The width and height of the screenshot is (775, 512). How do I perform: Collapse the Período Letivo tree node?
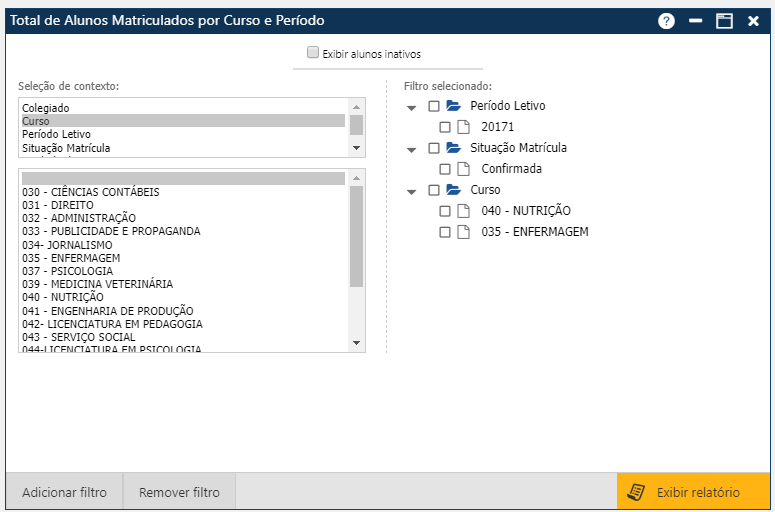[x=411, y=108]
